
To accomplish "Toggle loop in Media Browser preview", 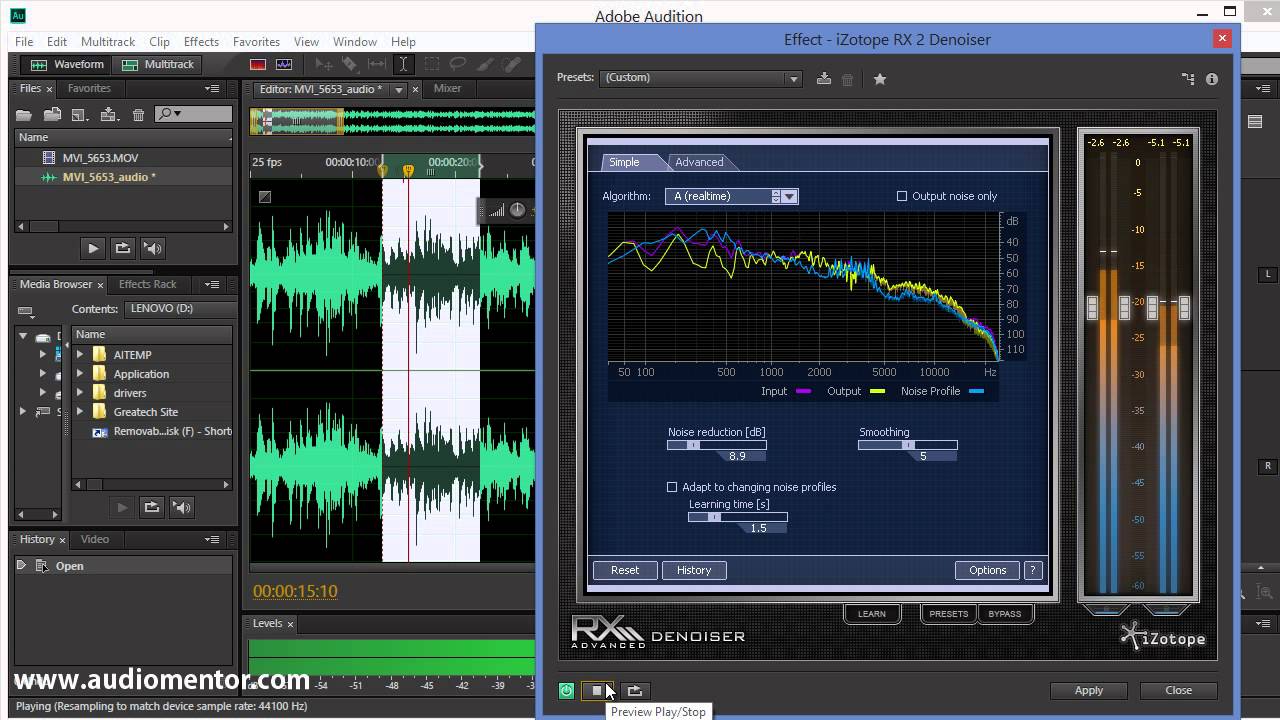I will 151,507.
